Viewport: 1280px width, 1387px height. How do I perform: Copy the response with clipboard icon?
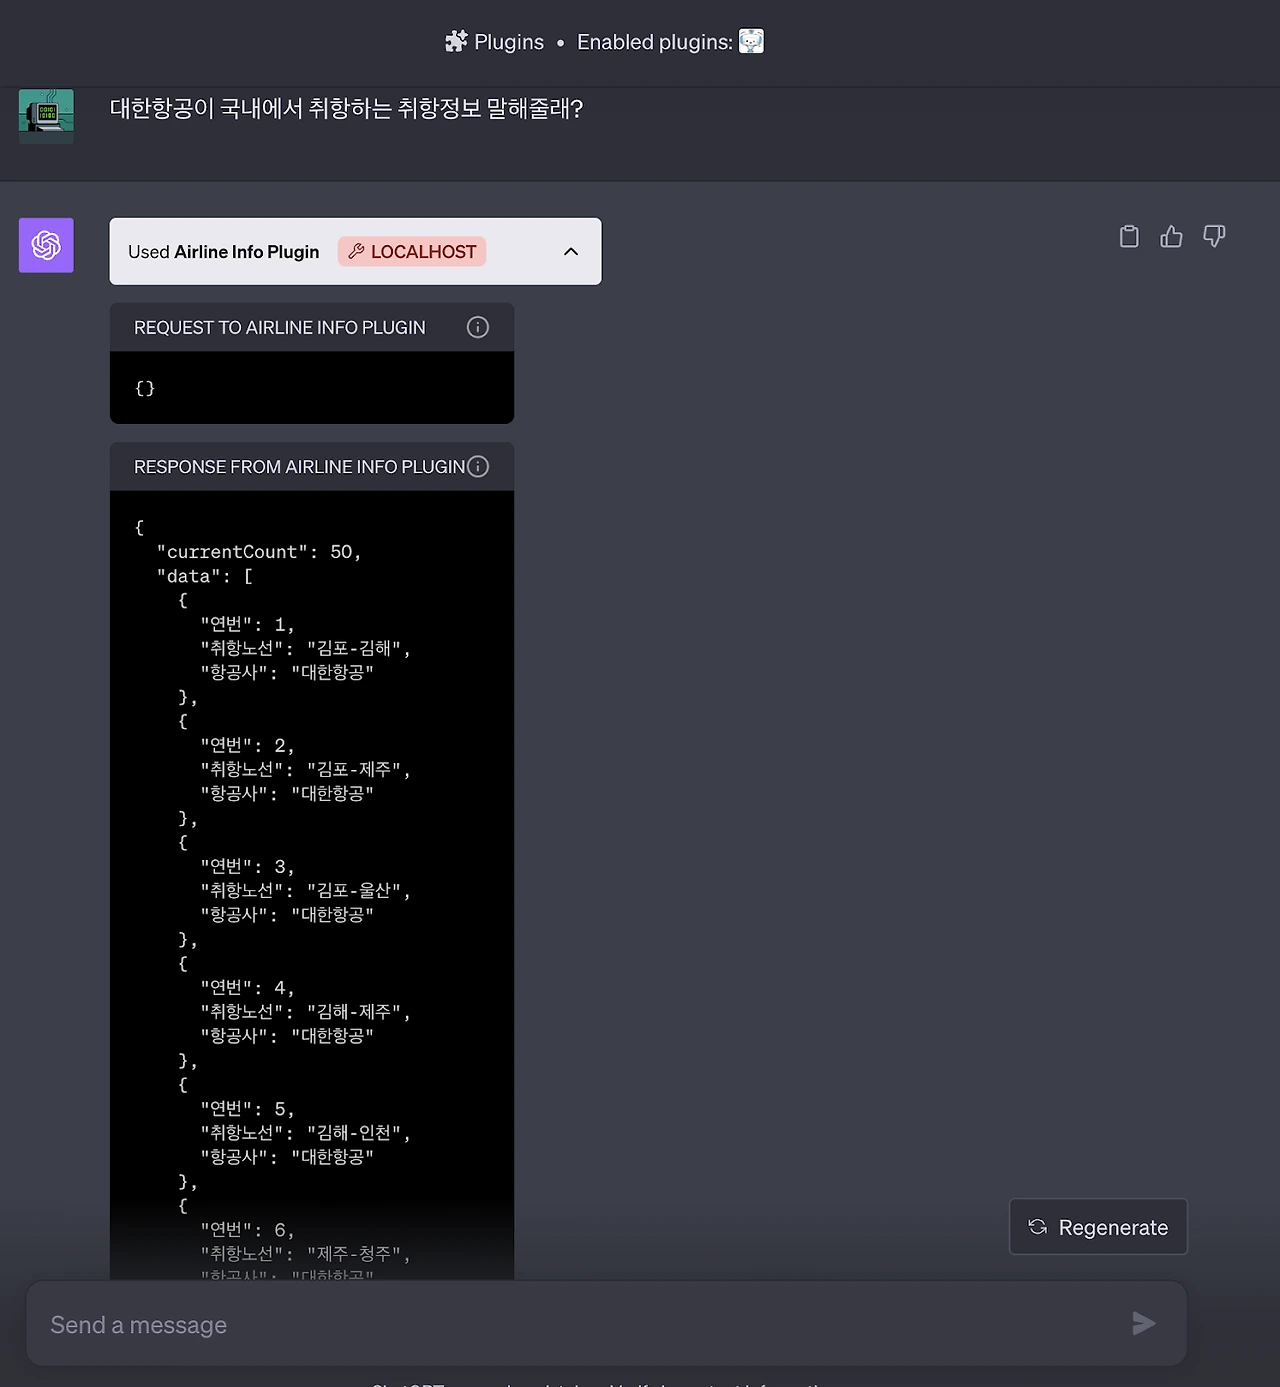click(1129, 236)
